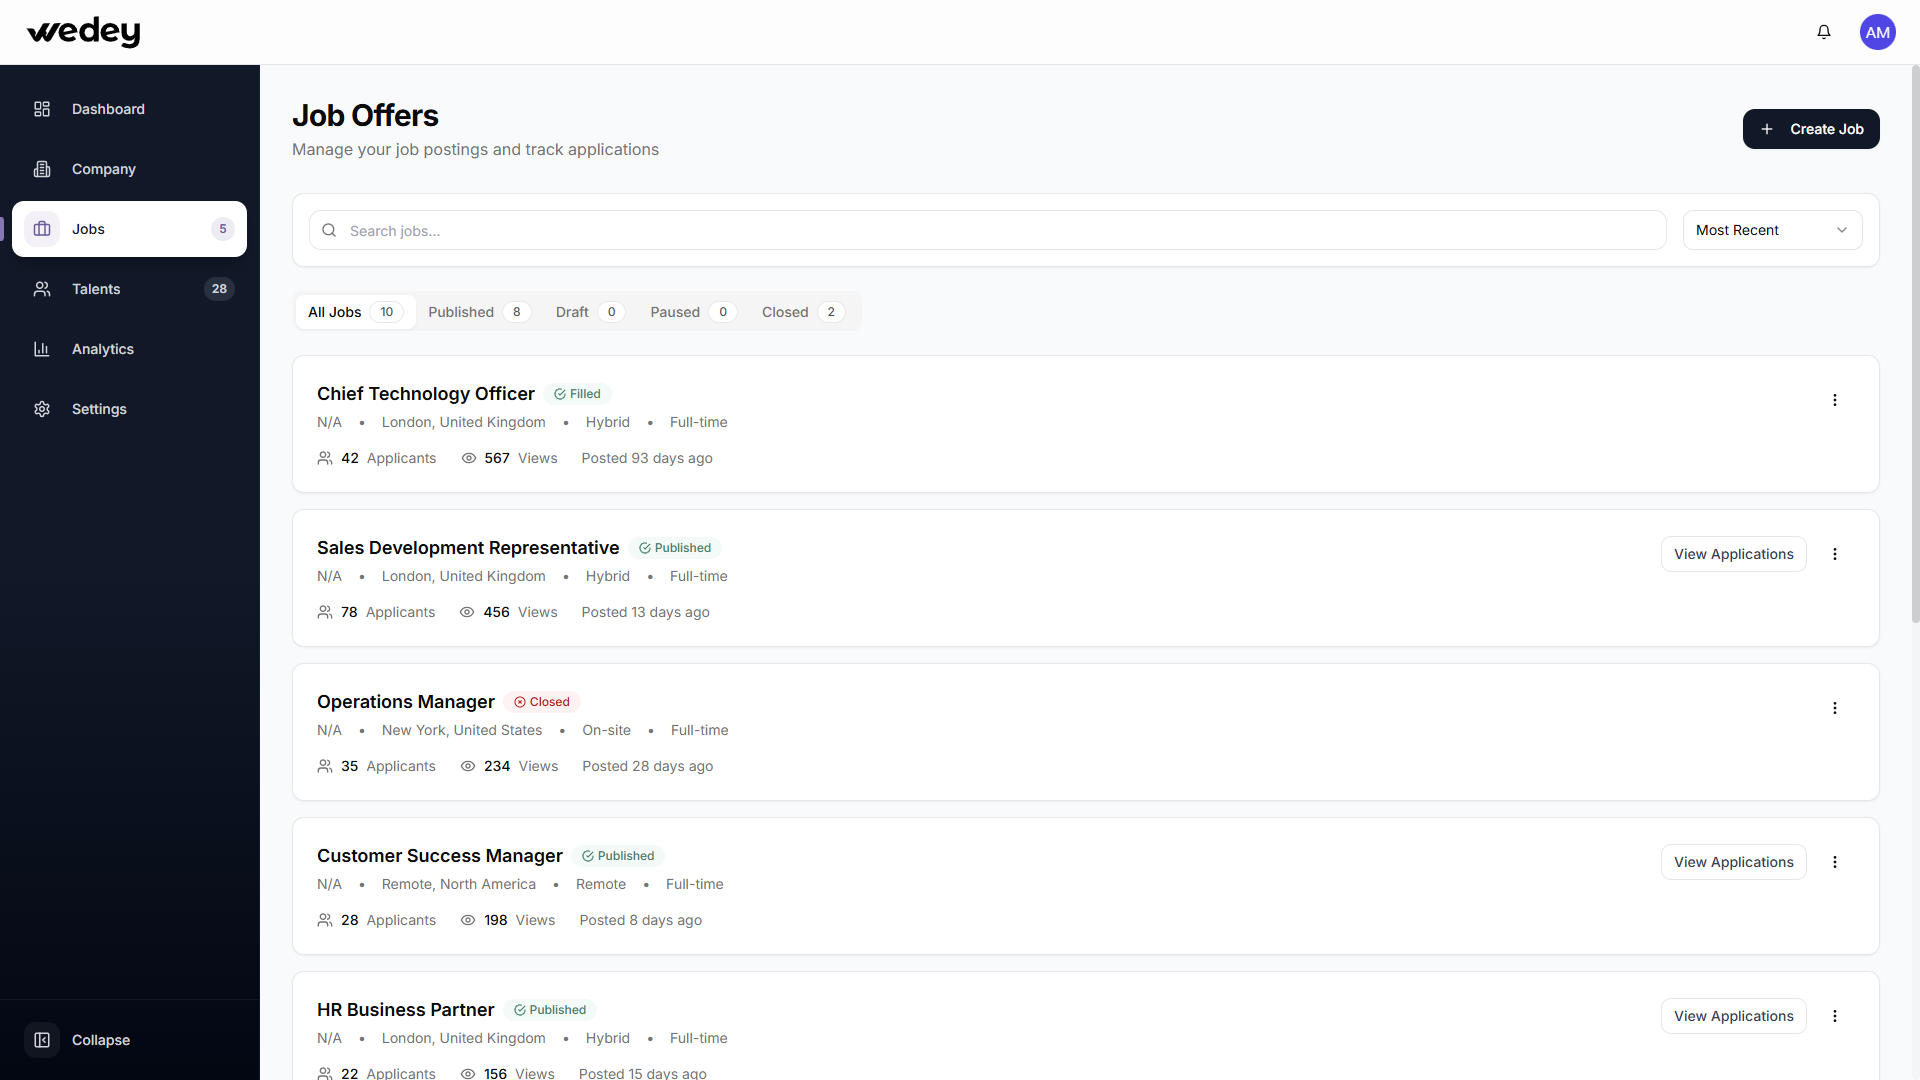Open Talents section in sidebar
Image resolution: width=1920 pixels, height=1080 pixels.
(96, 289)
